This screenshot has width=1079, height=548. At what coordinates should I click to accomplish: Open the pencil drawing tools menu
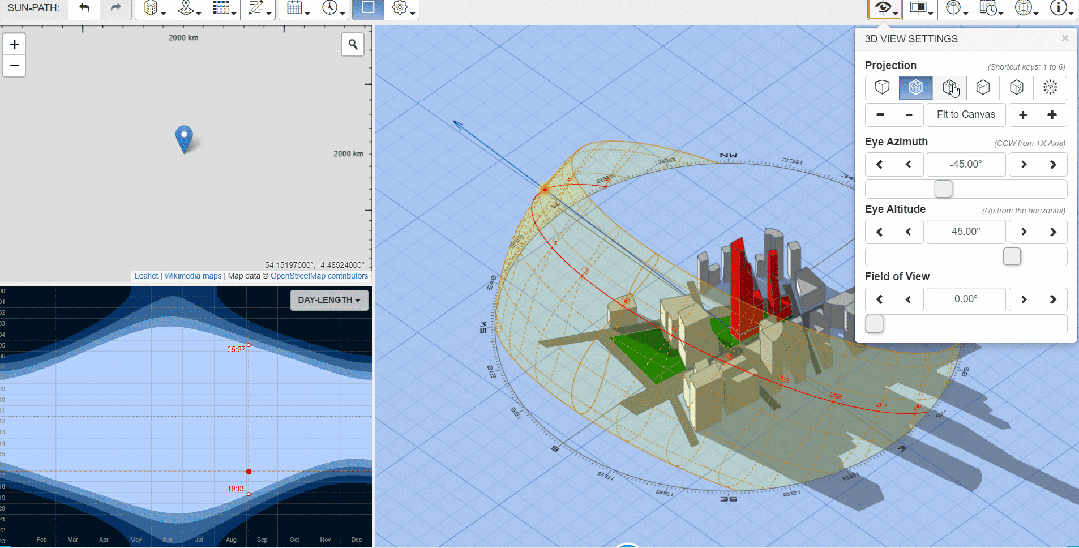[259, 8]
